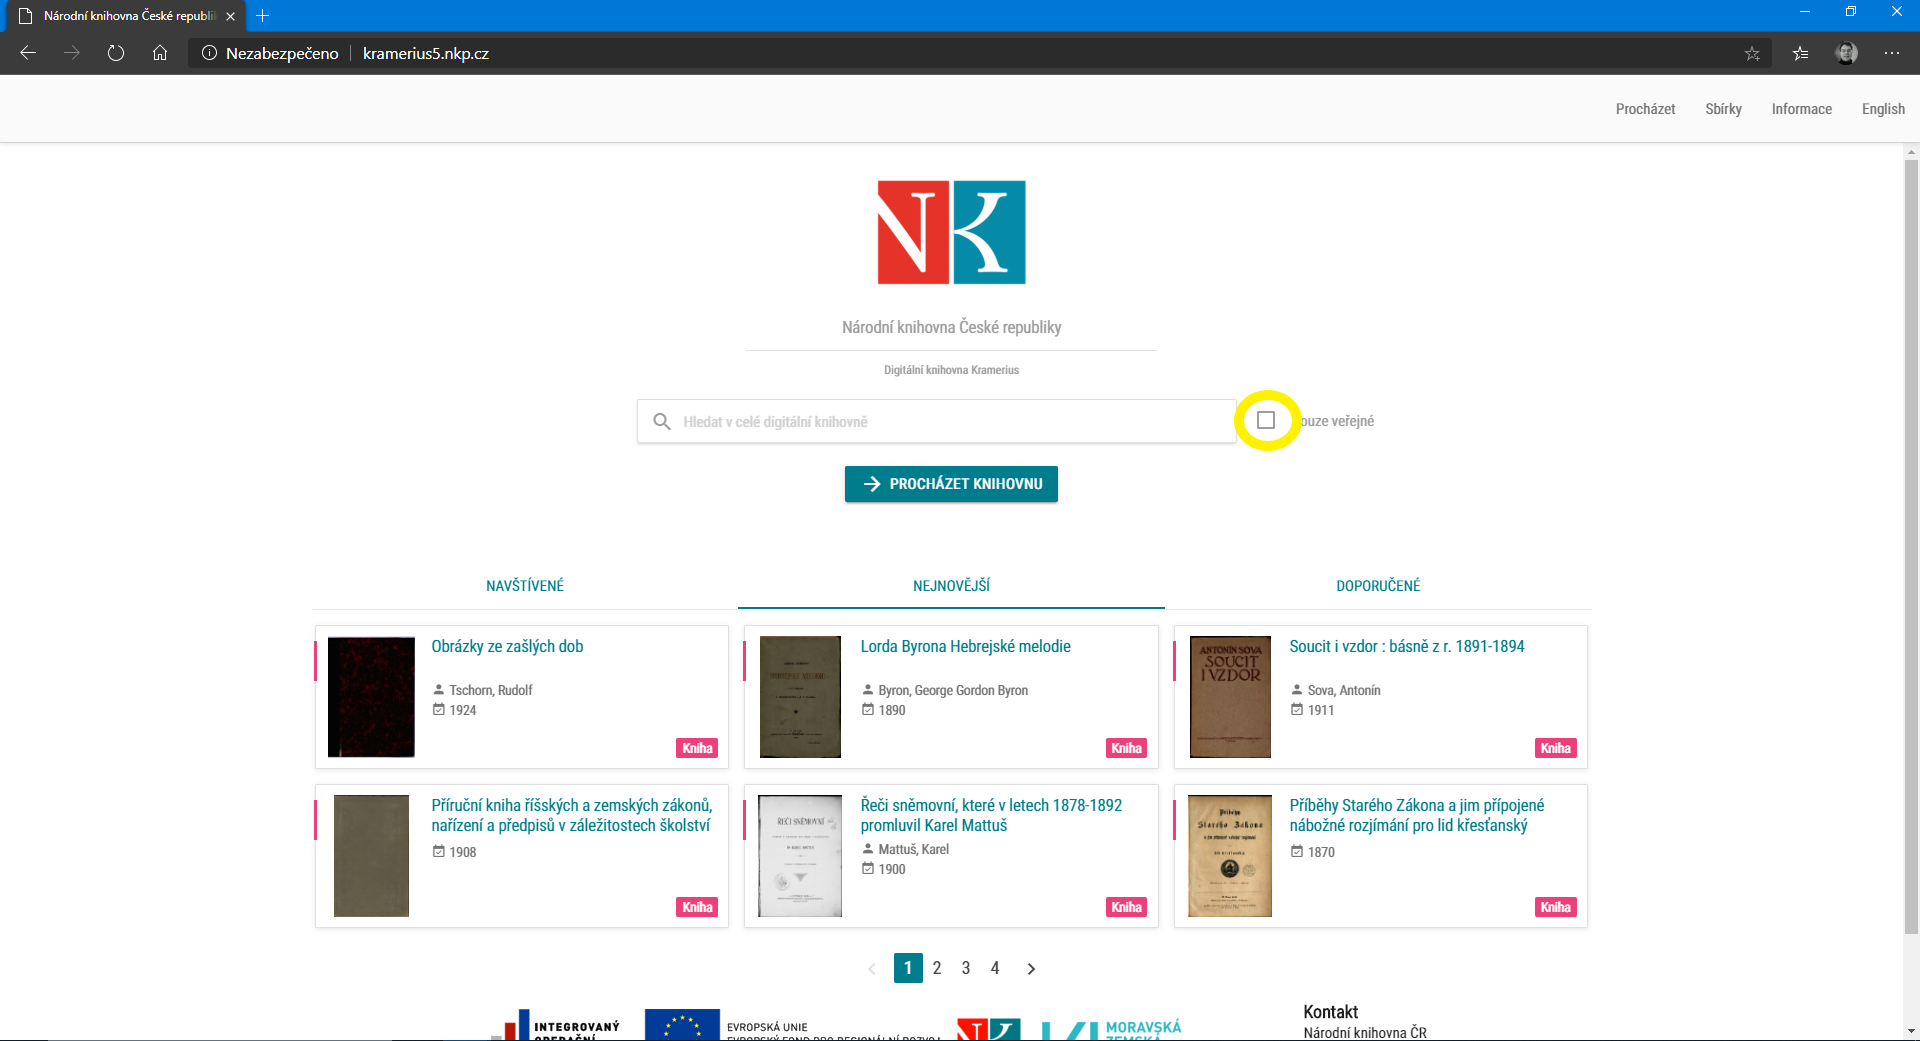The image size is (1920, 1041).
Task: Select page 3 in pagination
Action: 966,968
